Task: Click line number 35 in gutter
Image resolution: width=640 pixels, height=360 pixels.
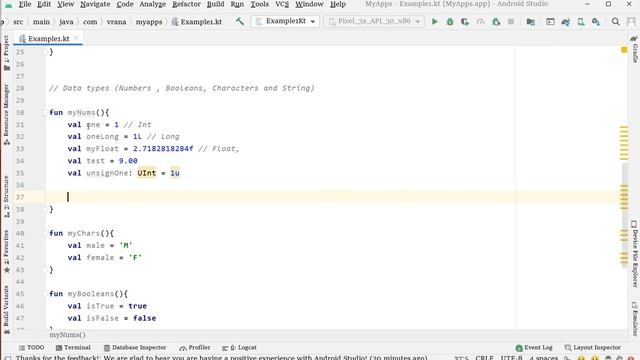Action: coord(20,173)
